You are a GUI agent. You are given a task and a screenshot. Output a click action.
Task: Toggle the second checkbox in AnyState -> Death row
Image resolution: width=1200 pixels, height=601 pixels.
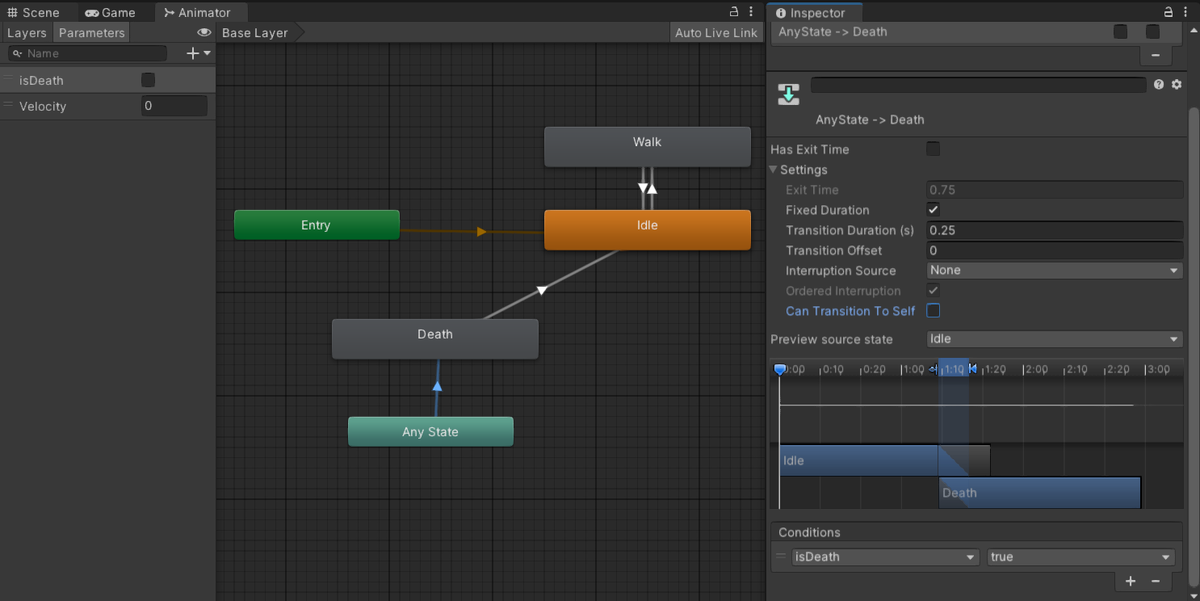[x=1153, y=32]
